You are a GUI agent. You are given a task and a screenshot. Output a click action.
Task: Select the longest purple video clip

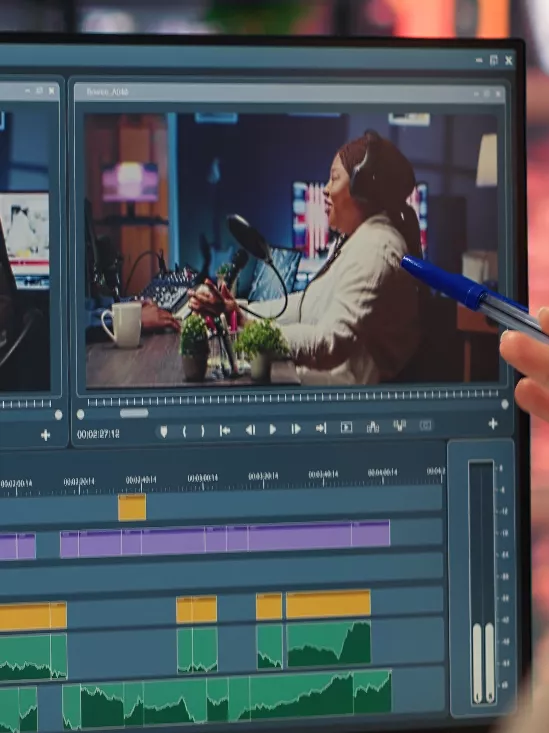click(300, 538)
